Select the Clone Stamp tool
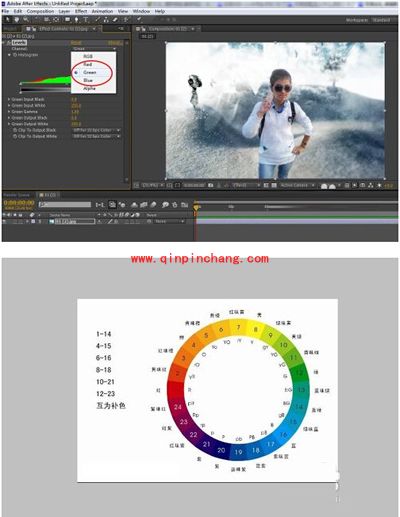Viewport: 400px width, 517px height. (106, 20)
